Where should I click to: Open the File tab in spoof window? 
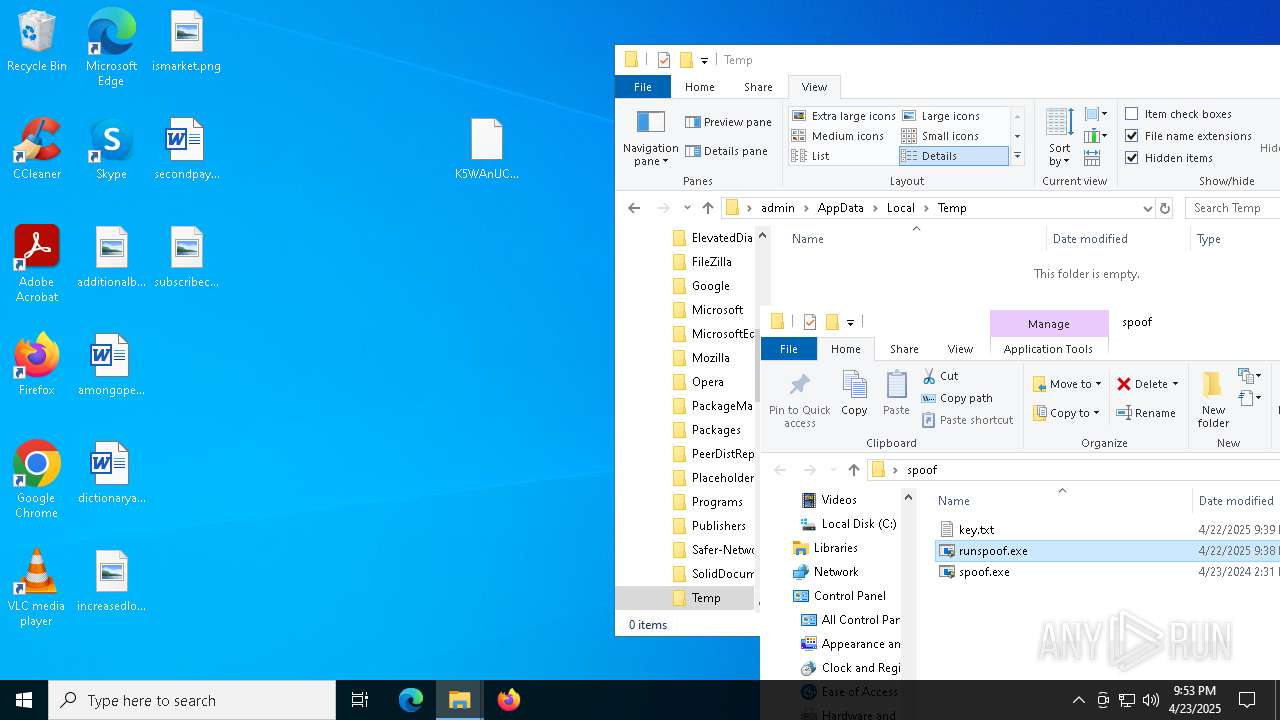[789, 349]
